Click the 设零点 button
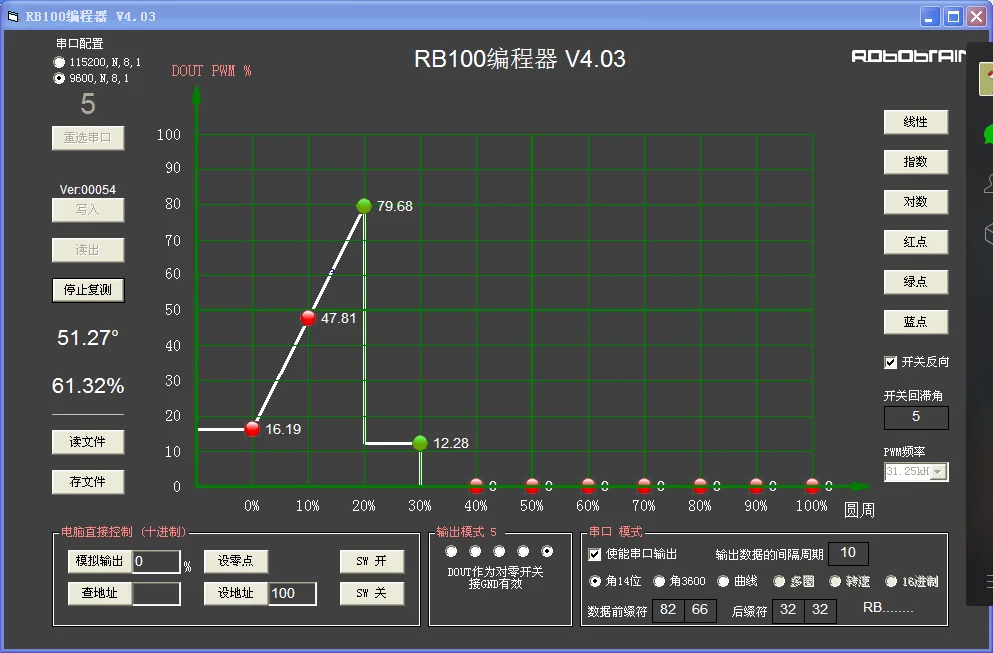 [236, 561]
